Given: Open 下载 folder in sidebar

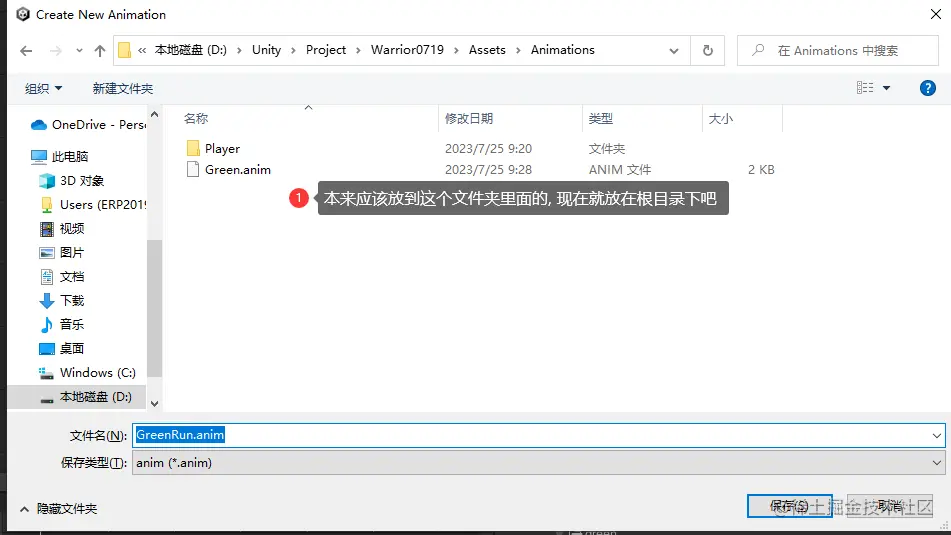Looking at the screenshot, I should pyautogui.click(x=62, y=300).
